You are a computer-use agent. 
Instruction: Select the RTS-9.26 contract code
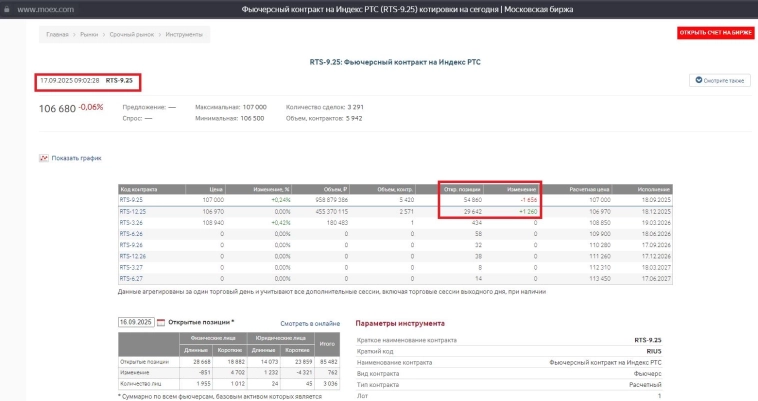(x=131, y=244)
